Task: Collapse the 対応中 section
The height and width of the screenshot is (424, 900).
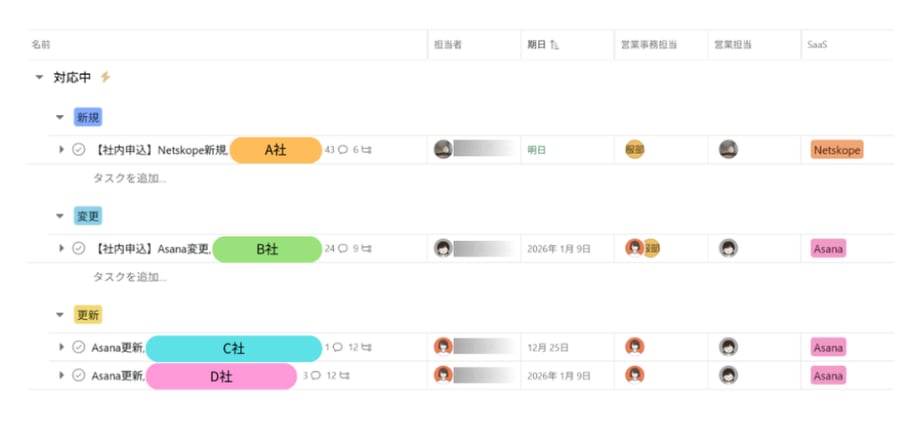Action: (39, 77)
